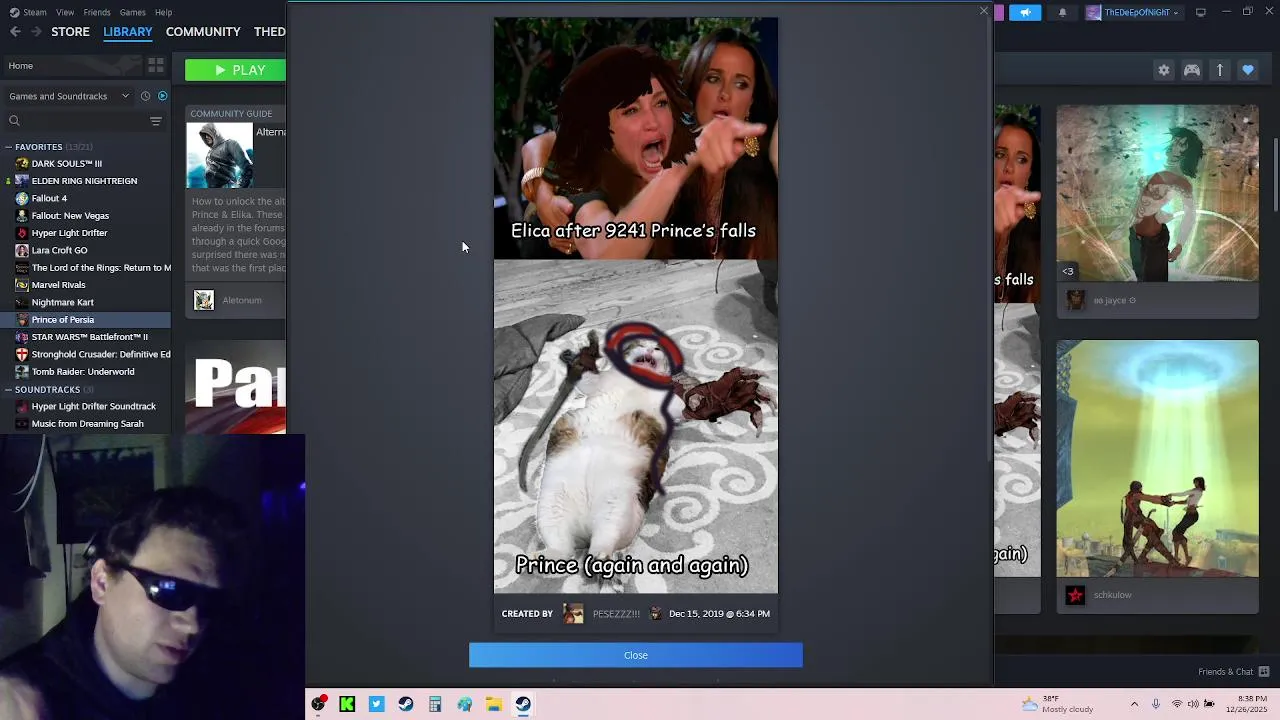Go to COMMUNITY tab
This screenshot has height=720, width=1280.
click(203, 32)
